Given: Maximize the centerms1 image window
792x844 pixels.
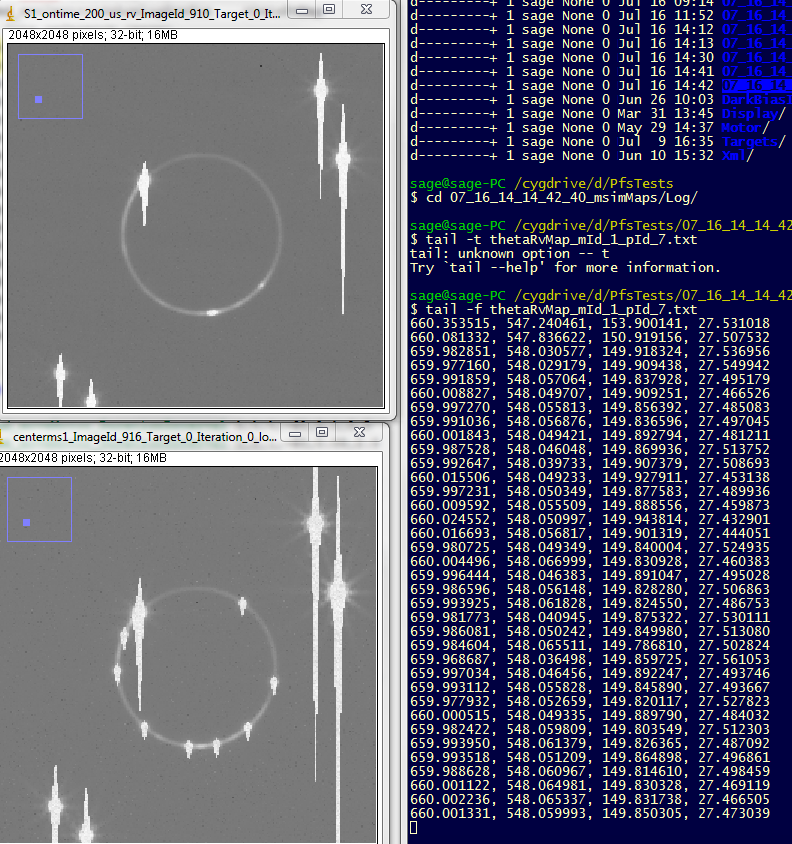Looking at the screenshot, I should (x=322, y=433).
